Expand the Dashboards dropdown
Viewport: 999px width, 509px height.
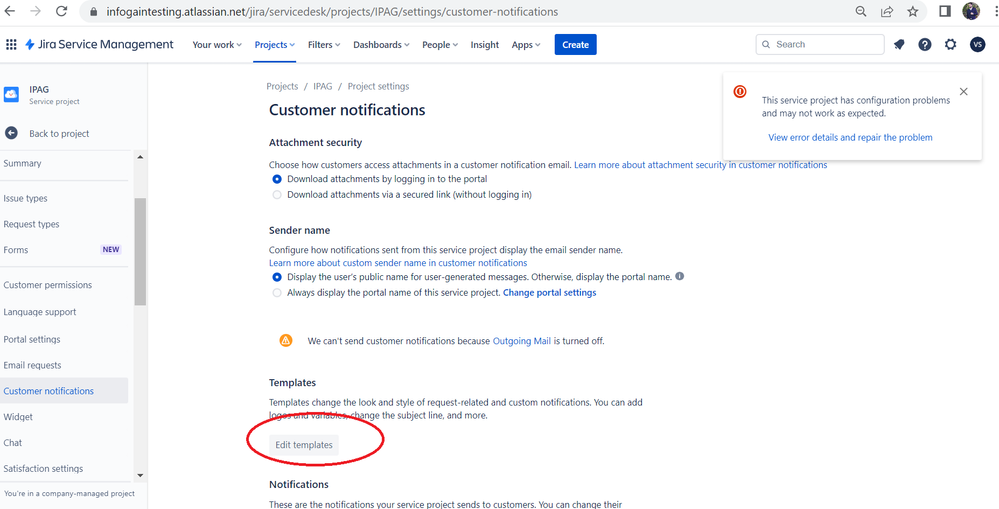(x=382, y=45)
